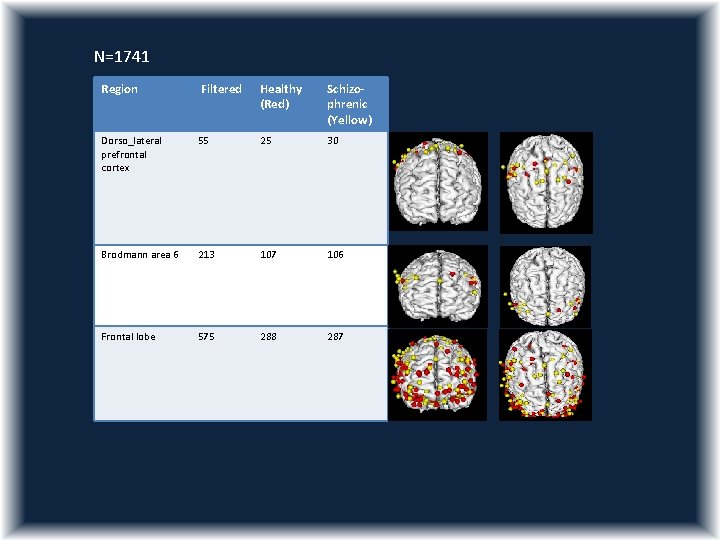Click the schizophrenic value 30
The height and width of the screenshot is (540, 720).
pyautogui.click(x=333, y=141)
